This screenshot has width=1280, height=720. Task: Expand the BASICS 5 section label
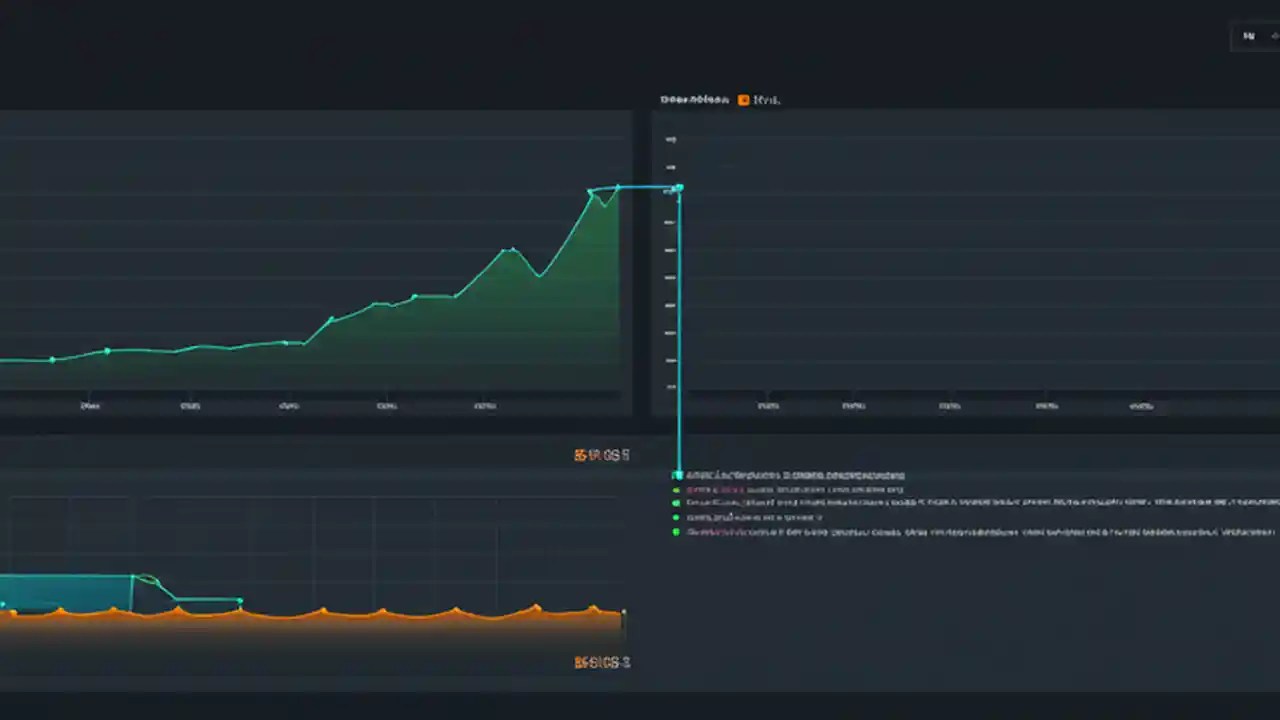[x=602, y=455]
